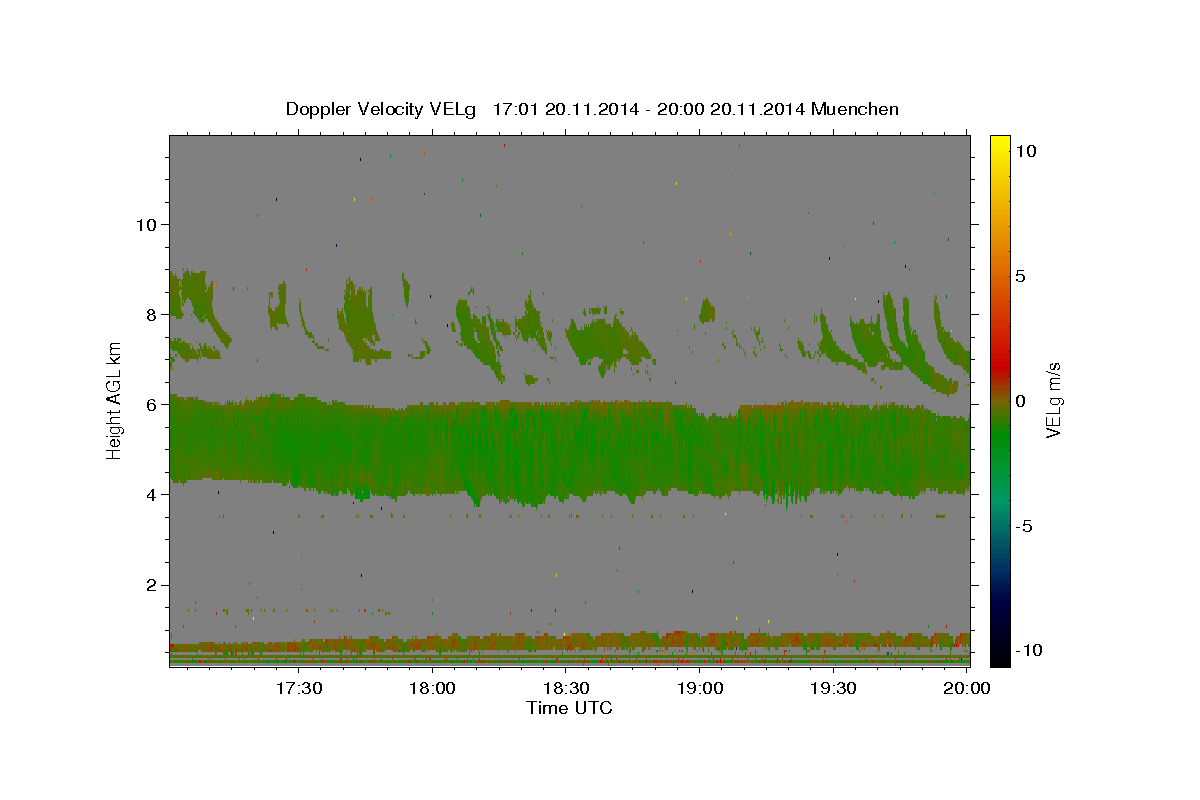1200x800 pixels.
Task: Click the 18:30 time tick label
Action: click(x=567, y=688)
